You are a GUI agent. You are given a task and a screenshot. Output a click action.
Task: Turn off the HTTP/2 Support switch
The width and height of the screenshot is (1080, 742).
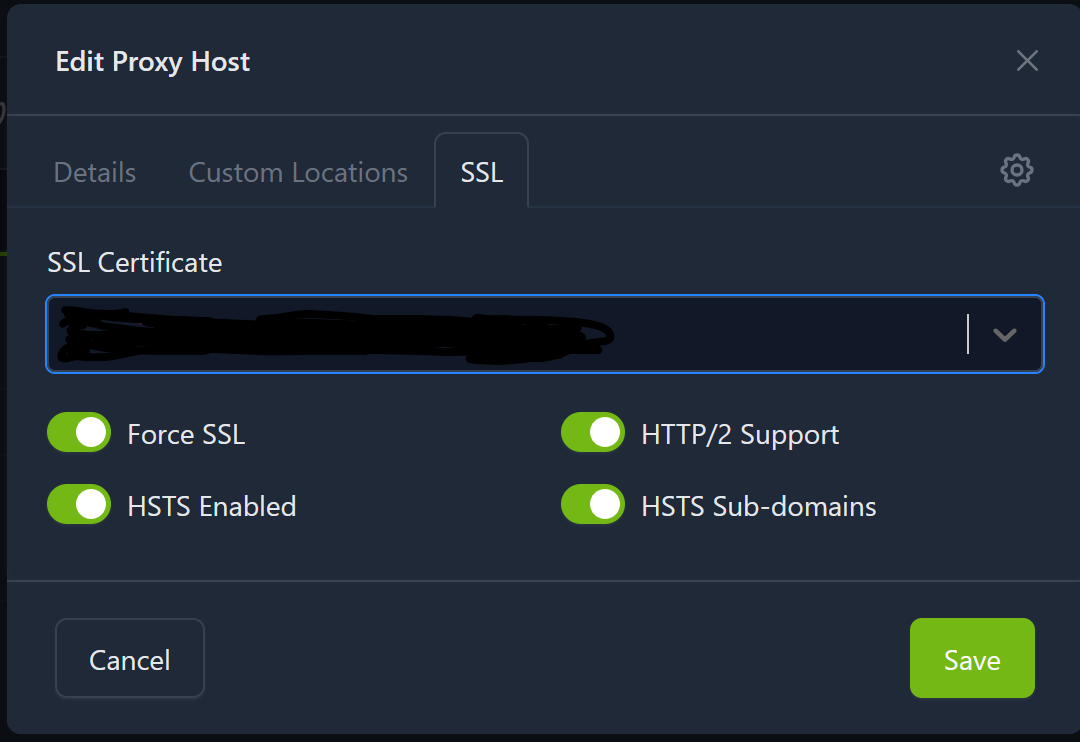tap(592, 434)
